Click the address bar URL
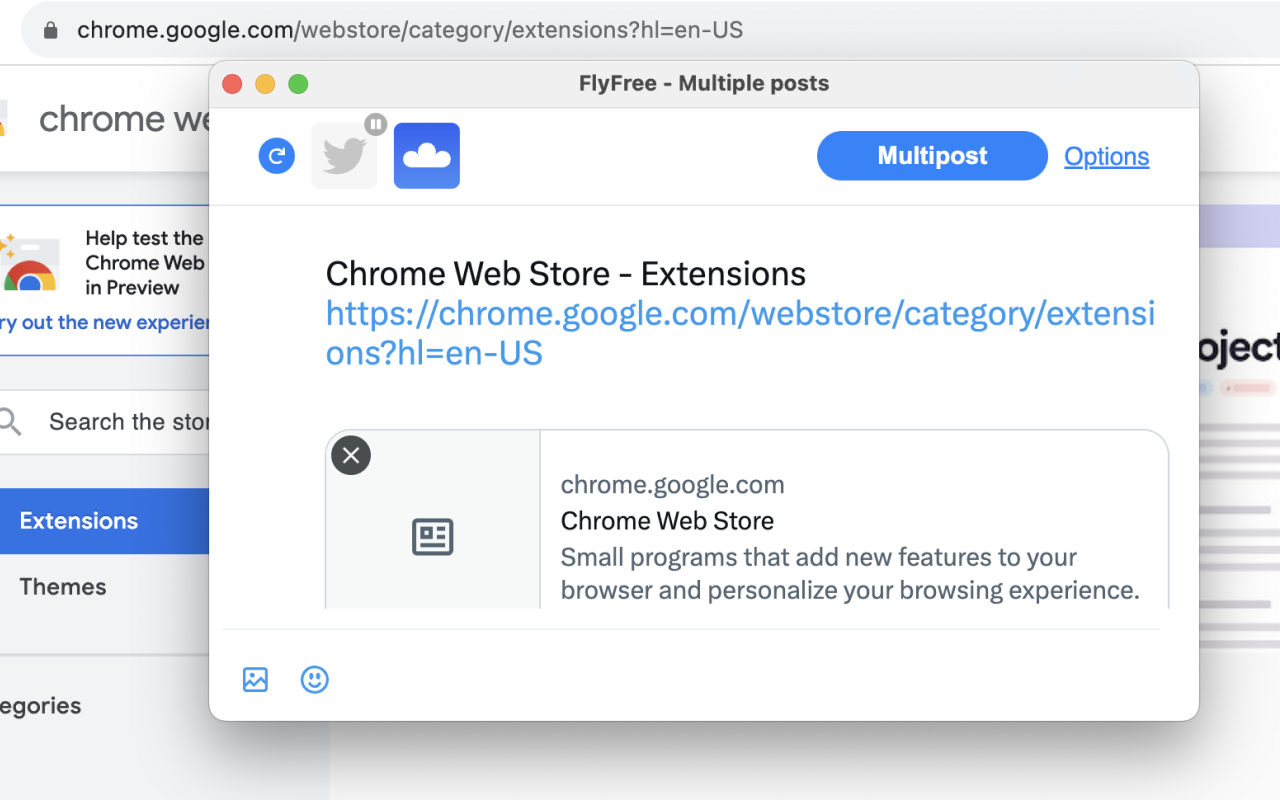Screen dimensions: 1280x800 click(410, 30)
